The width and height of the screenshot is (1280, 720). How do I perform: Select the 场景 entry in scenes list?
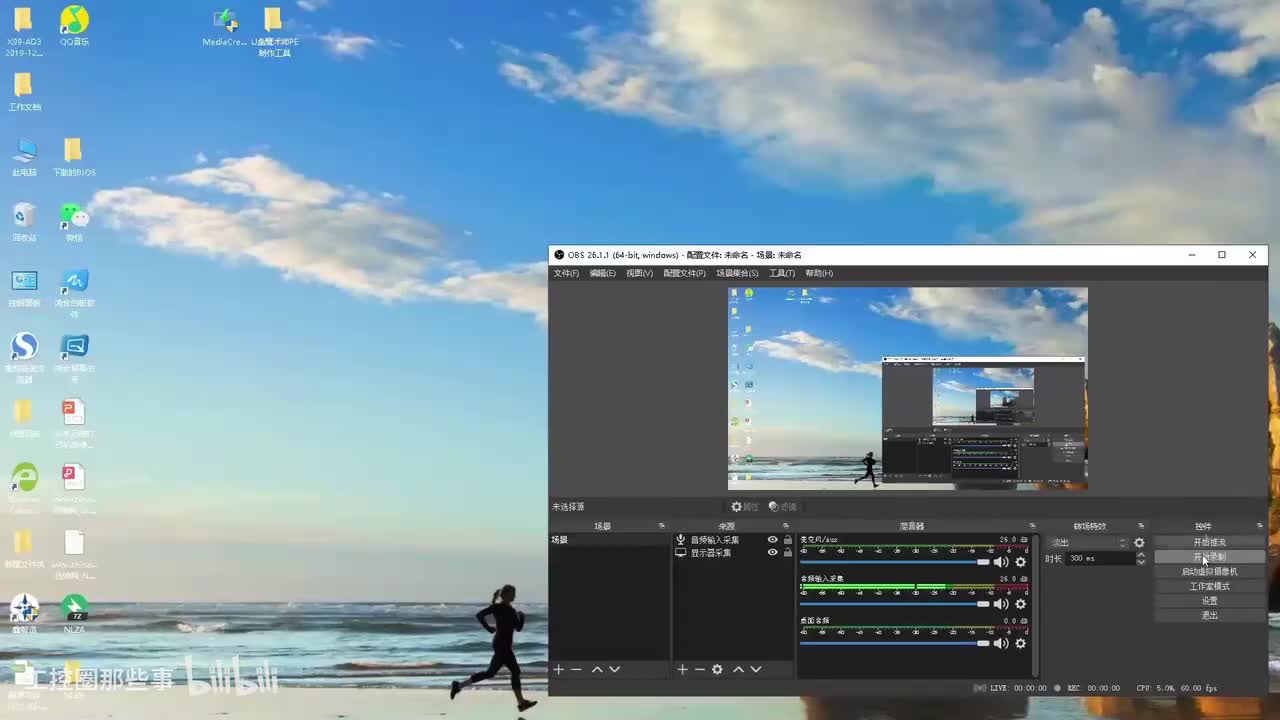point(609,540)
